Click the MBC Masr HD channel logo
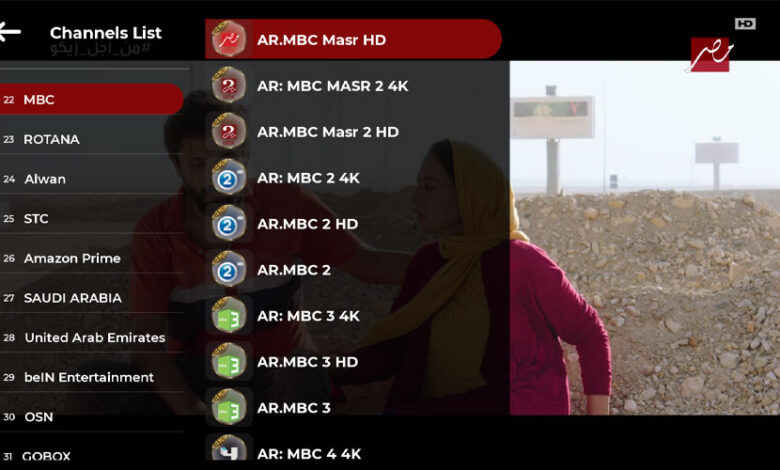The height and width of the screenshot is (470, 780). pos(229,39)
